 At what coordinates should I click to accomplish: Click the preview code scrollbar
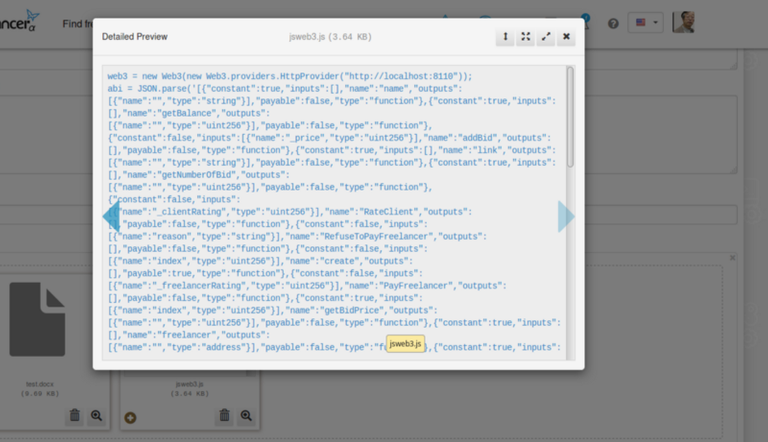coord(570,117)
